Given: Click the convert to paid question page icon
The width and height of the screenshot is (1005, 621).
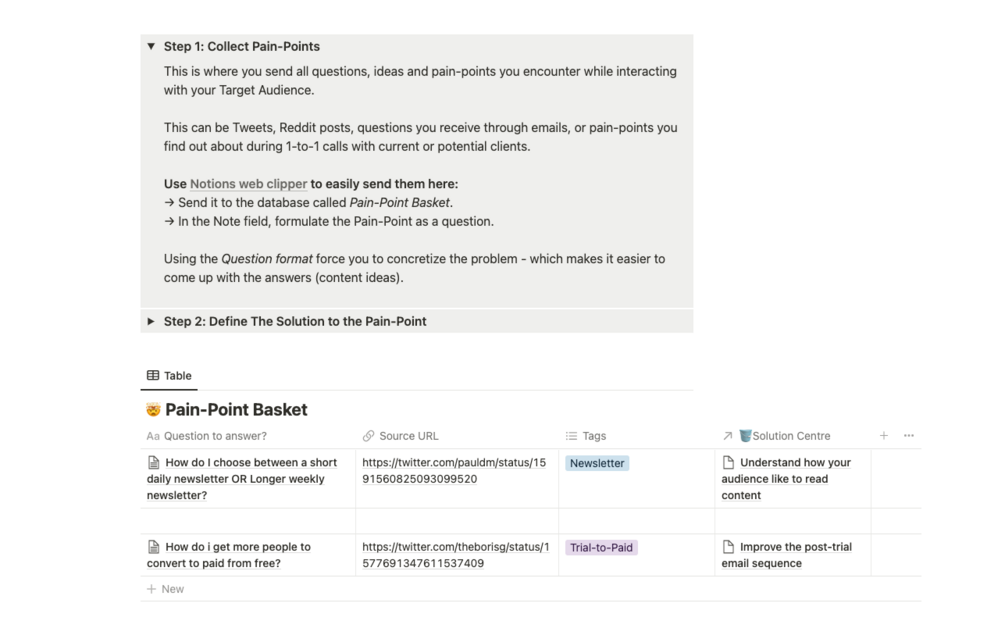Looking at the screenshot, I should (x=154, y=547).
